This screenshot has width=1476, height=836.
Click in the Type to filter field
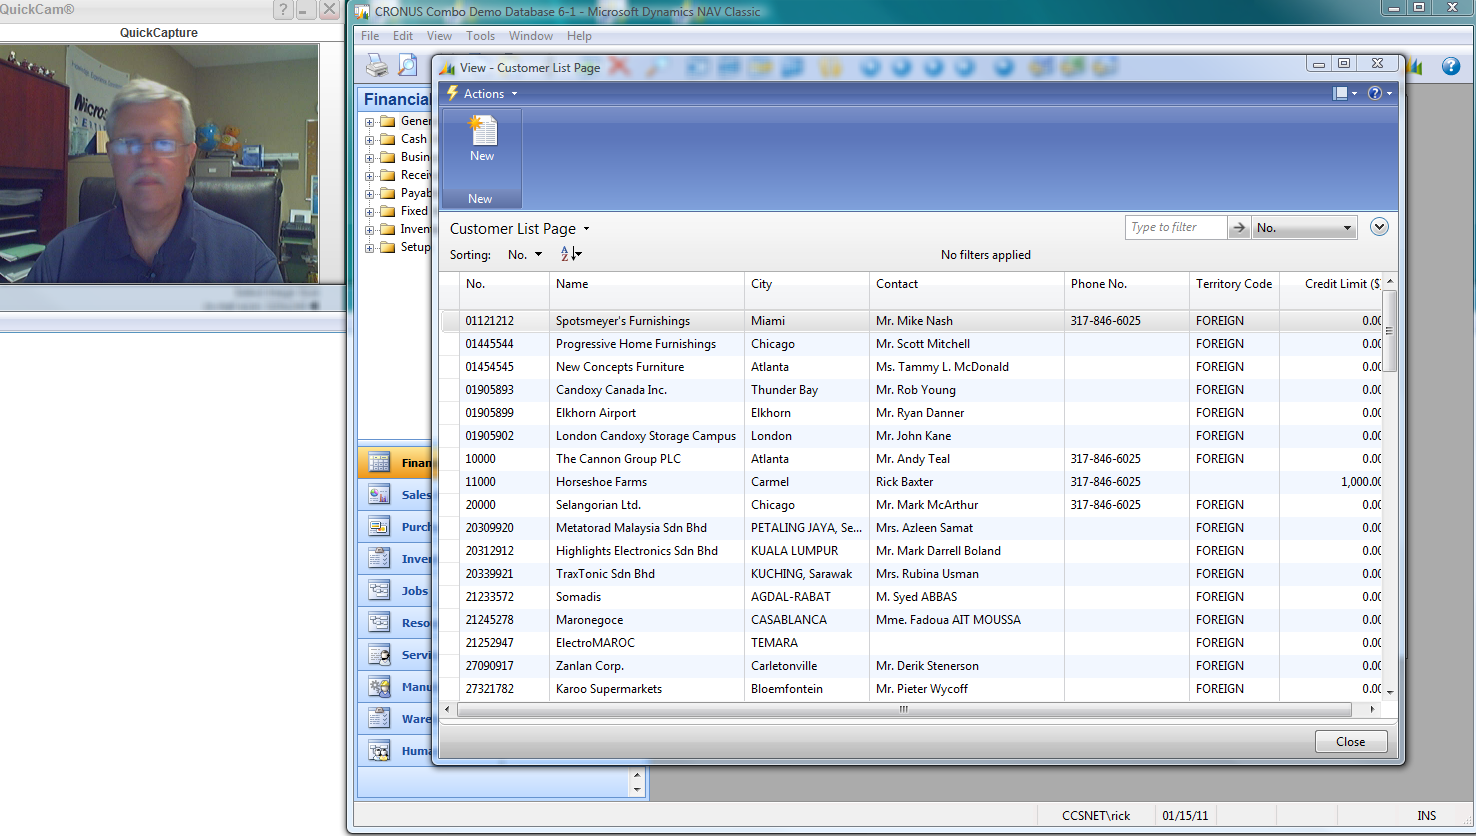coord(1175,228)
